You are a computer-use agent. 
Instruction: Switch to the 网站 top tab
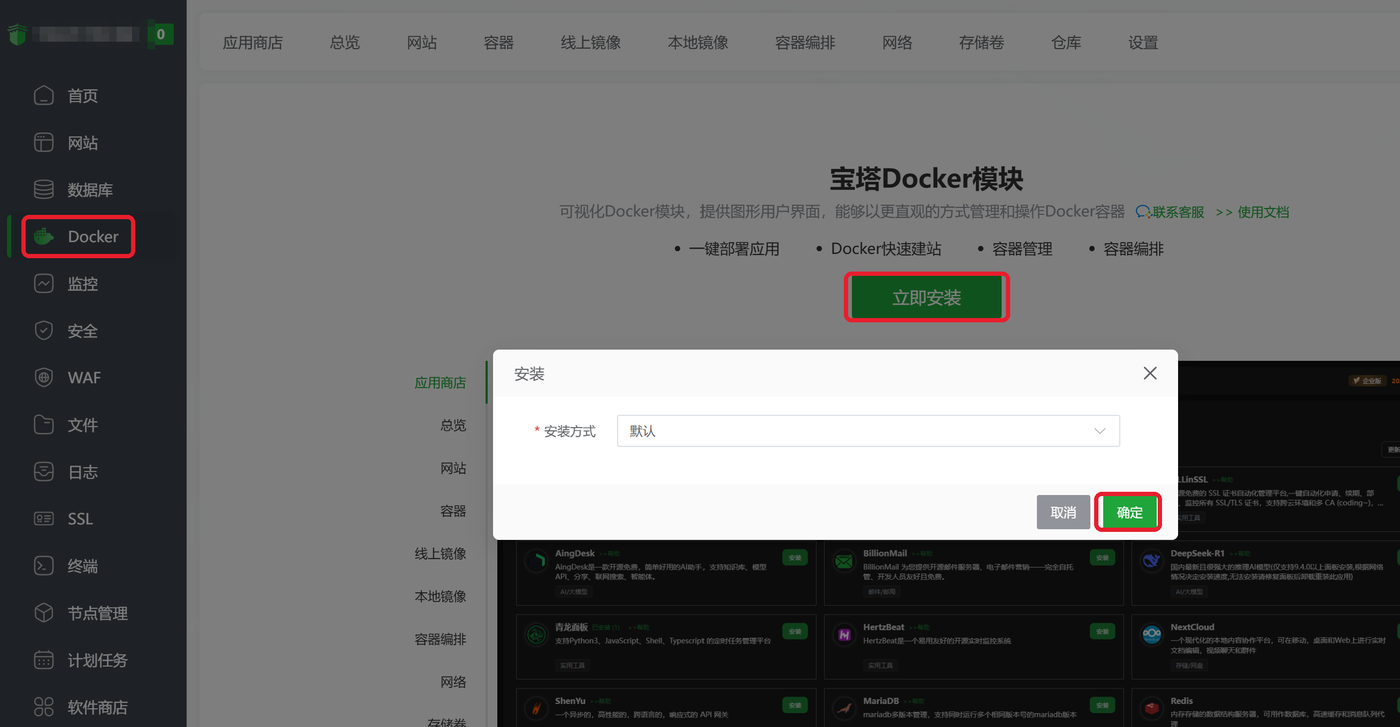422,43
